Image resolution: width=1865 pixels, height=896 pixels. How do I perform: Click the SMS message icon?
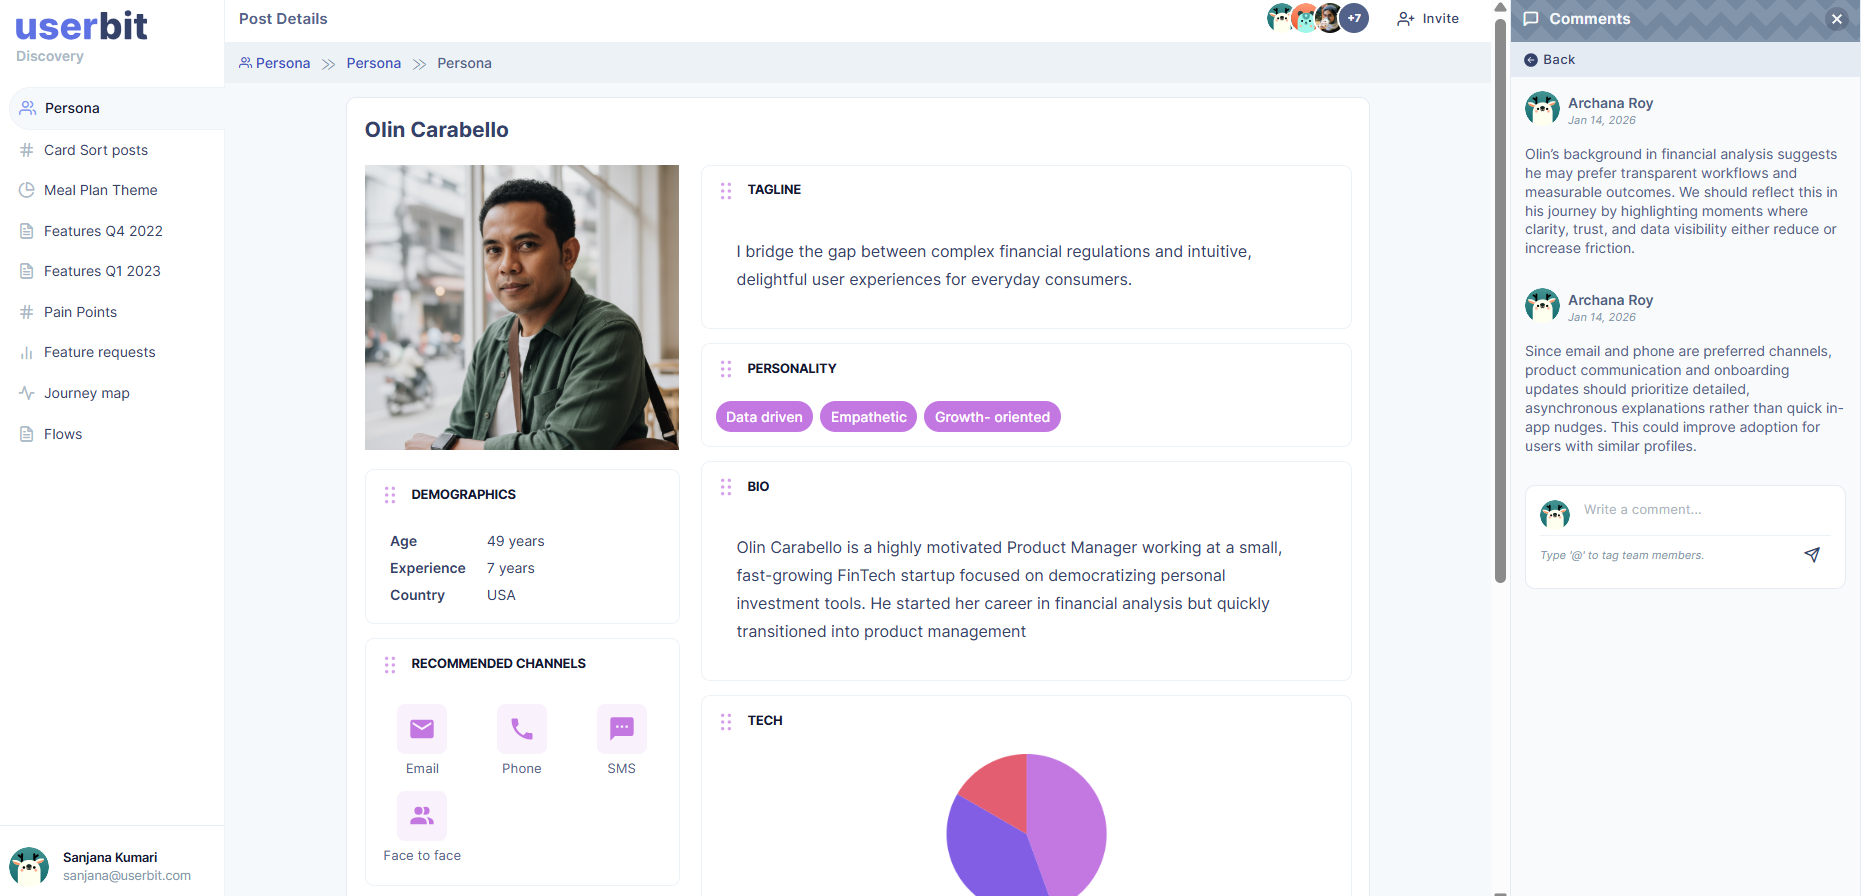(621, 729)
